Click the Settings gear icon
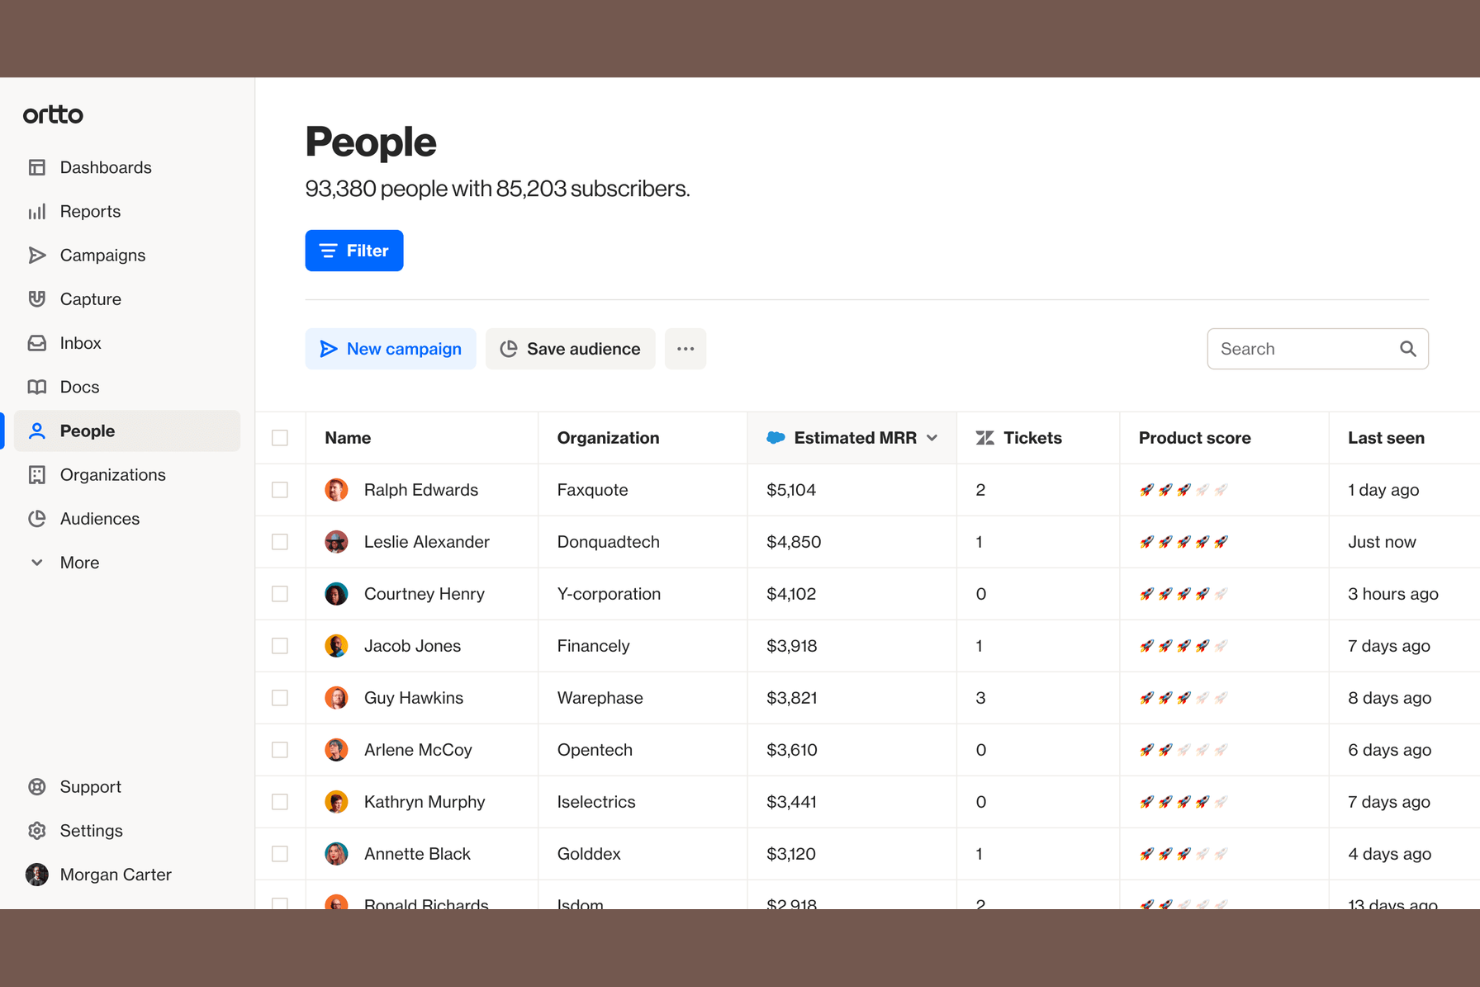Viewport: 1480px width, 987px height. click(37, 831)
